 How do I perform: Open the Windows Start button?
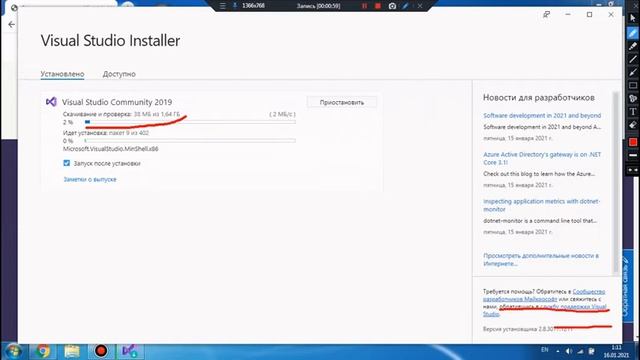pos(13,351)
